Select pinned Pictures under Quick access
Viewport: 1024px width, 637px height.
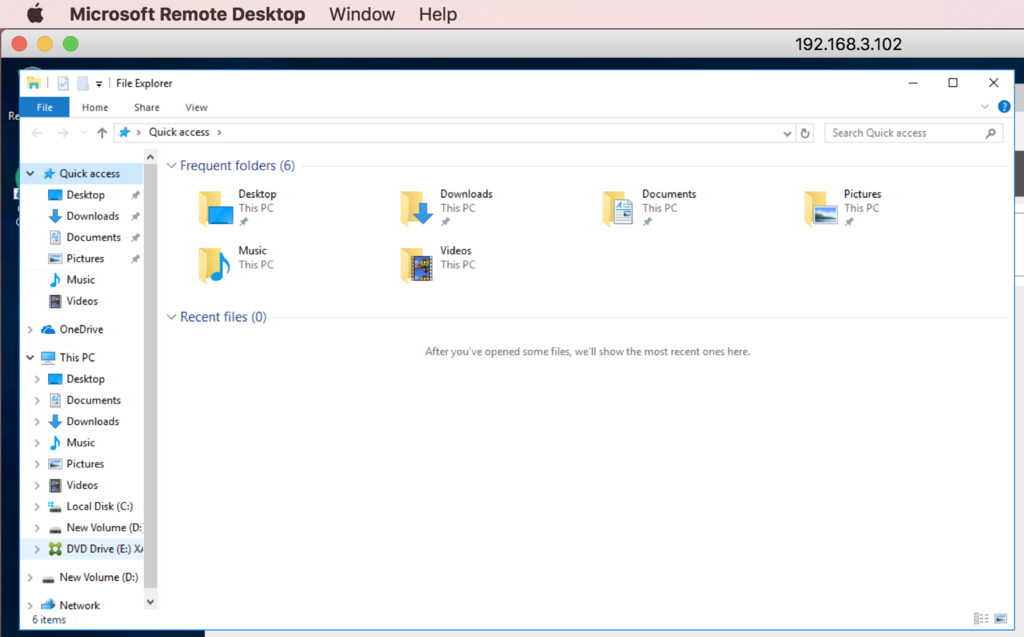point(85,258)
